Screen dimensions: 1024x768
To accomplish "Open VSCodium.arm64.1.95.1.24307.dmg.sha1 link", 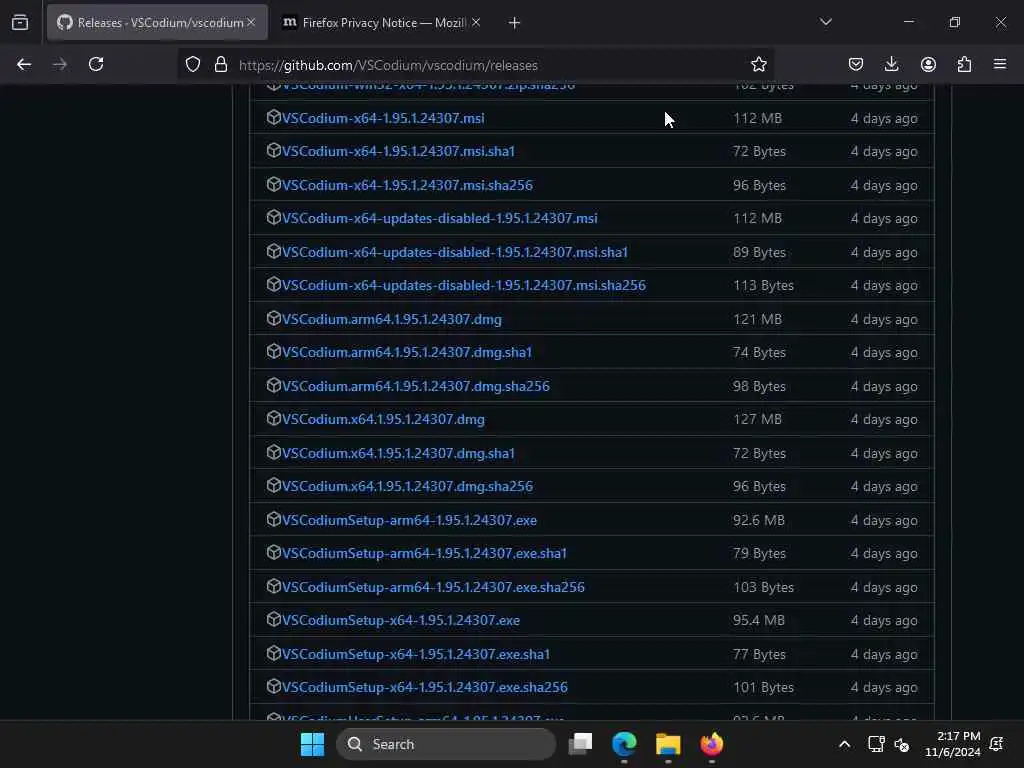I will coord(407,353).
